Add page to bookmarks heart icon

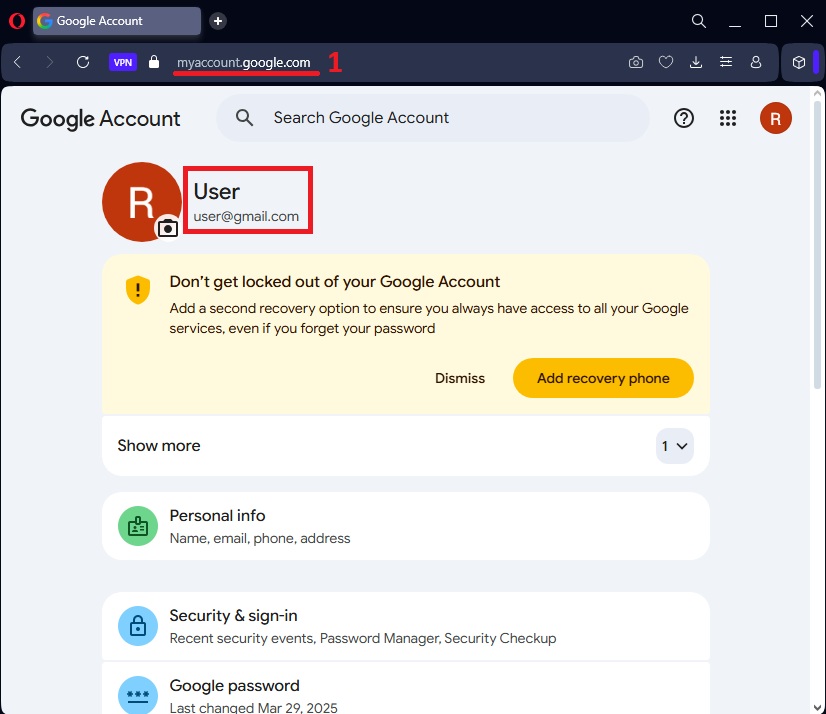666,62
